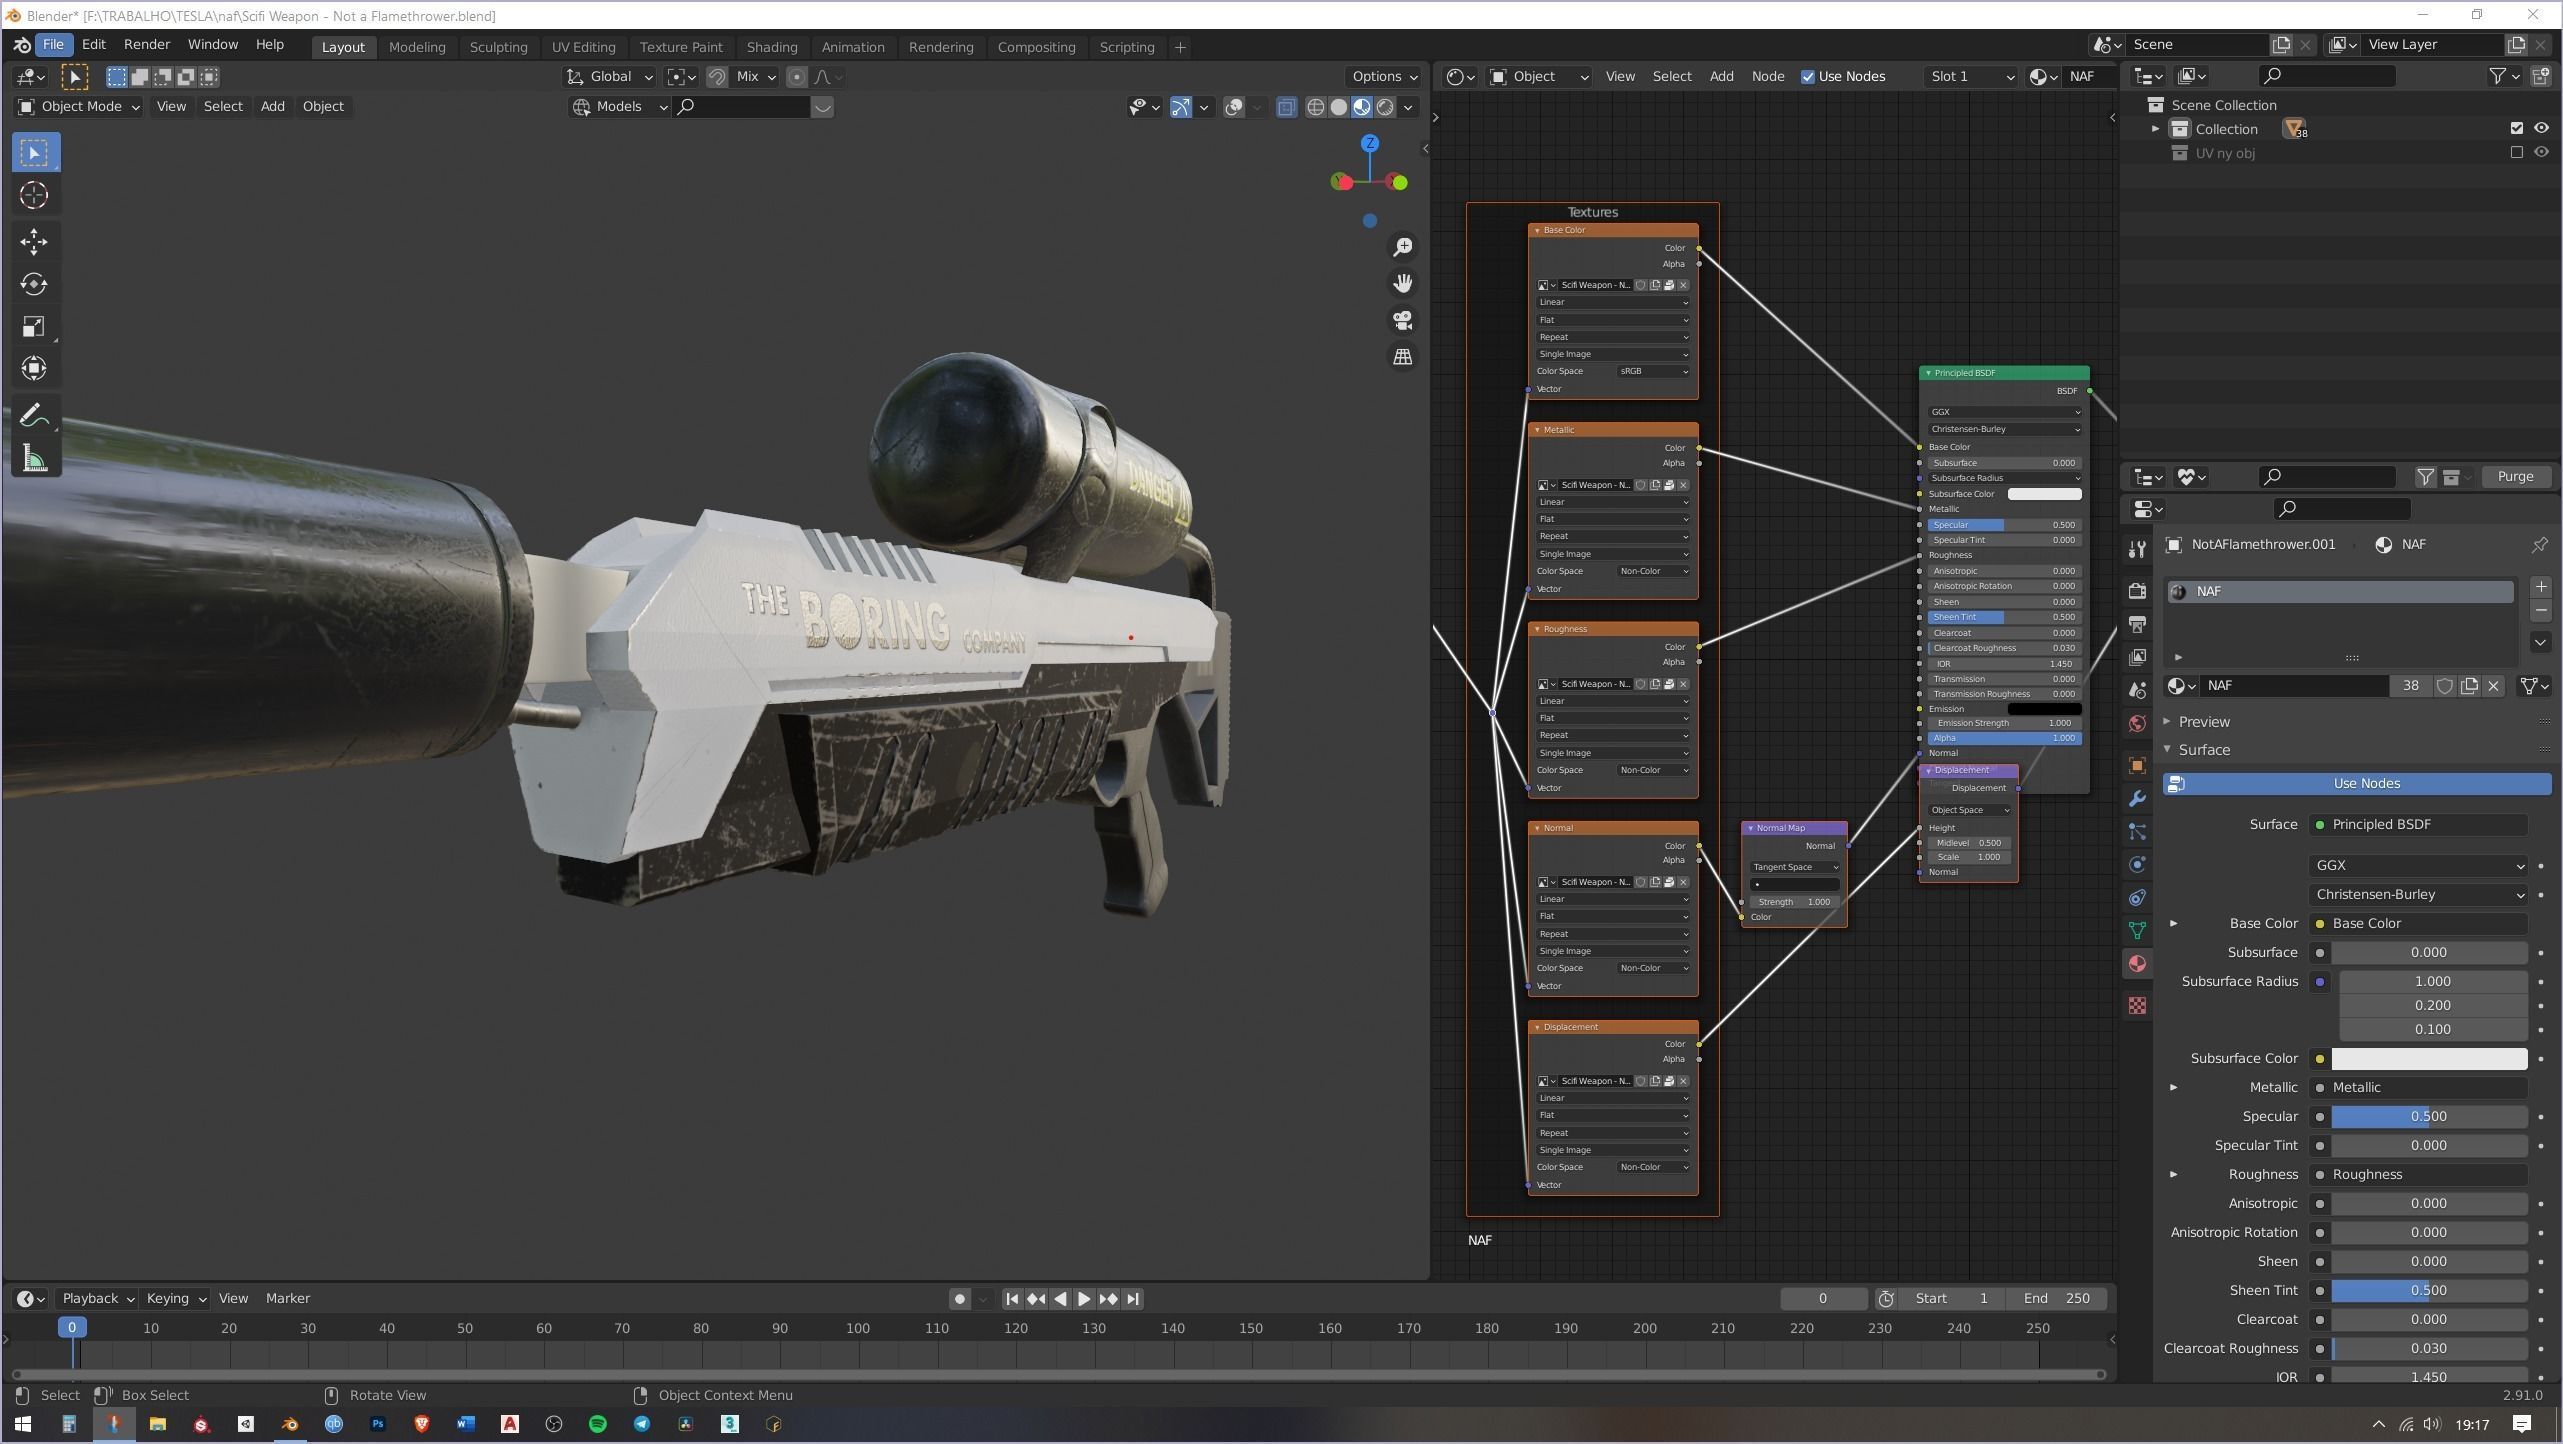The image size is (2563, 1444).
Task: Toggle the Use Nodes checkbox
Action: (x=1807, y=77)
